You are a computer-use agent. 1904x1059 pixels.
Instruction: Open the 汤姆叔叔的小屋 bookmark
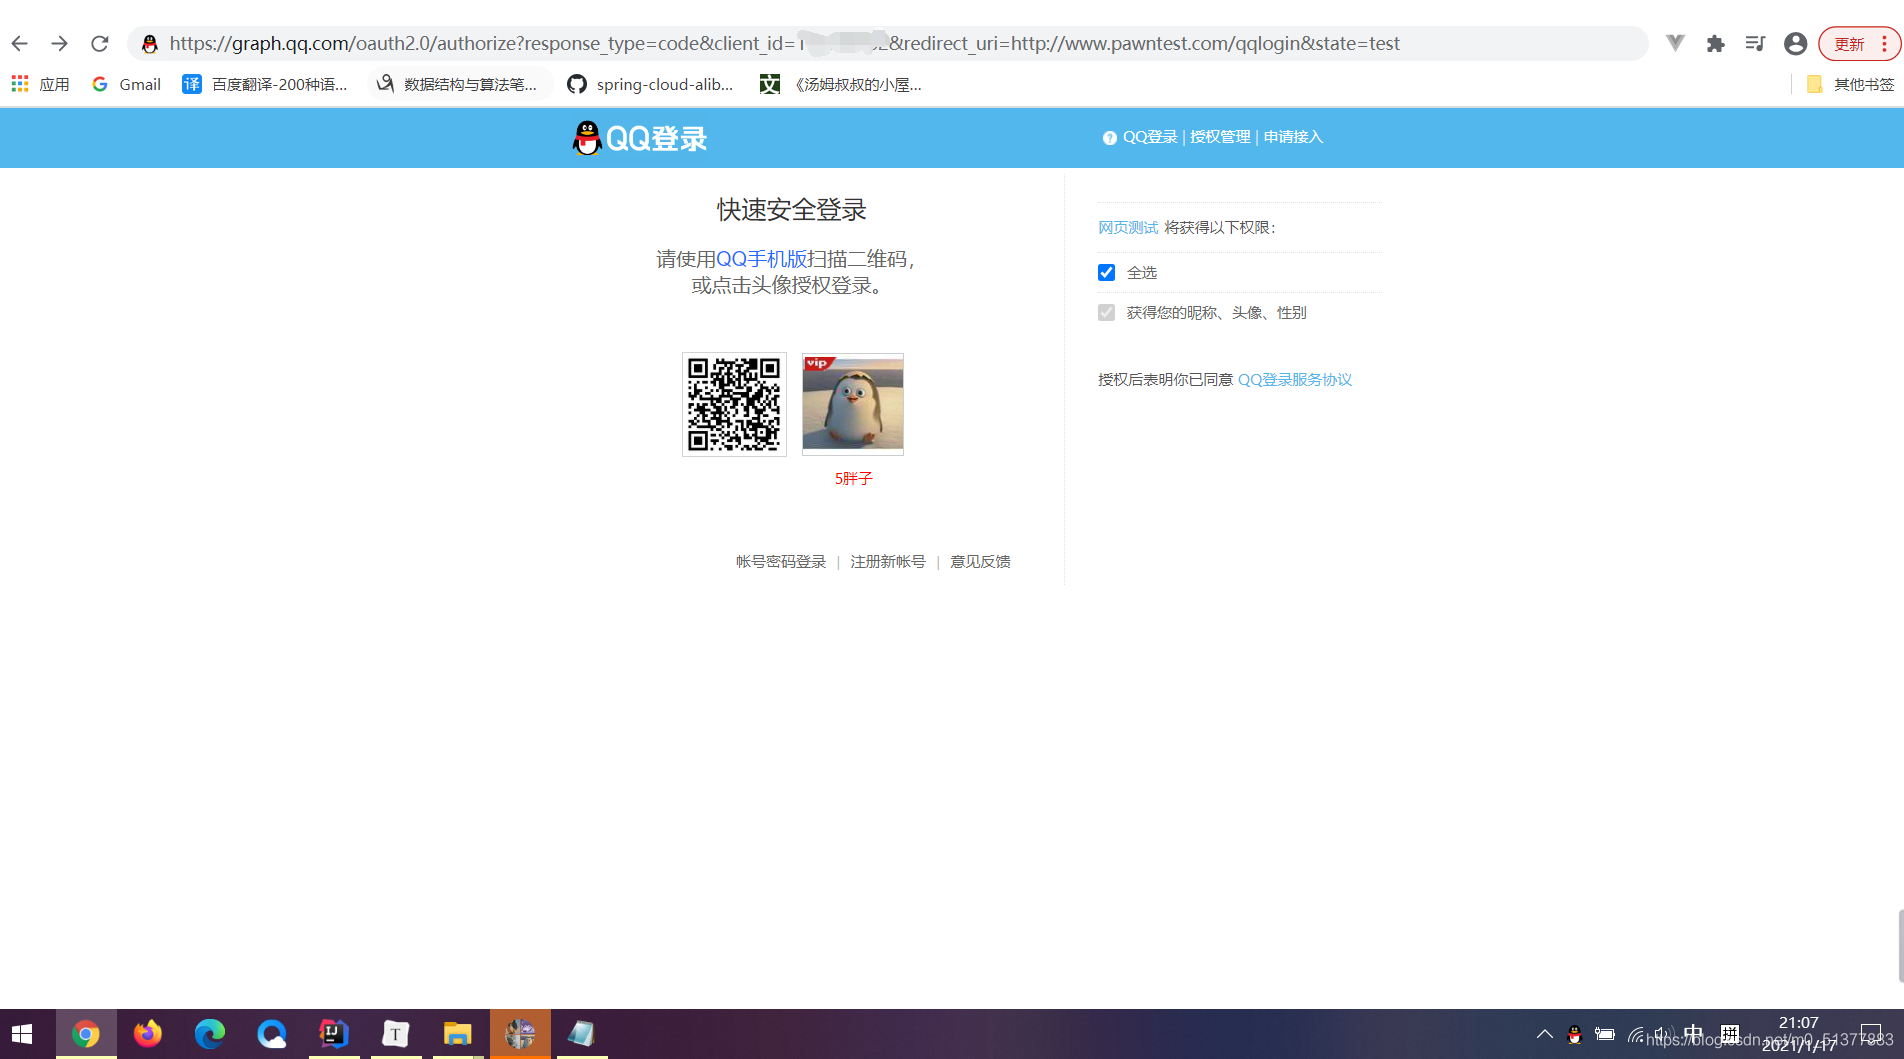coord(841,84)
